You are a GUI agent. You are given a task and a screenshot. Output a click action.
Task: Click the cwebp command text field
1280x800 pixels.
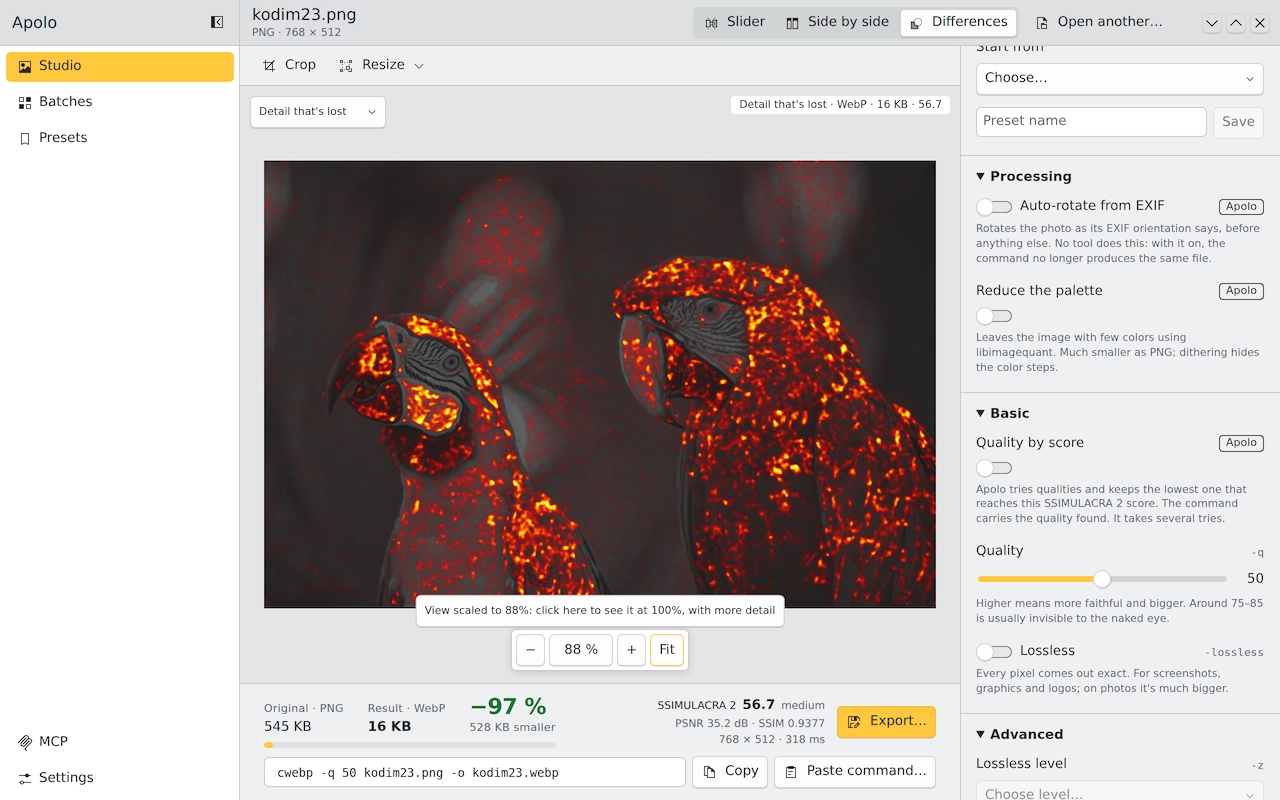coord(475,772)
